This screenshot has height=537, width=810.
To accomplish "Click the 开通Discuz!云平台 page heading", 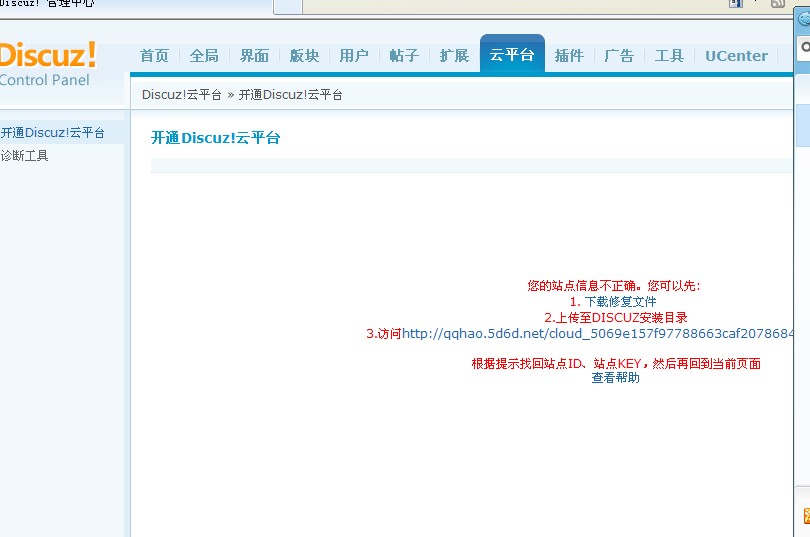I will [x=215, y=138].
